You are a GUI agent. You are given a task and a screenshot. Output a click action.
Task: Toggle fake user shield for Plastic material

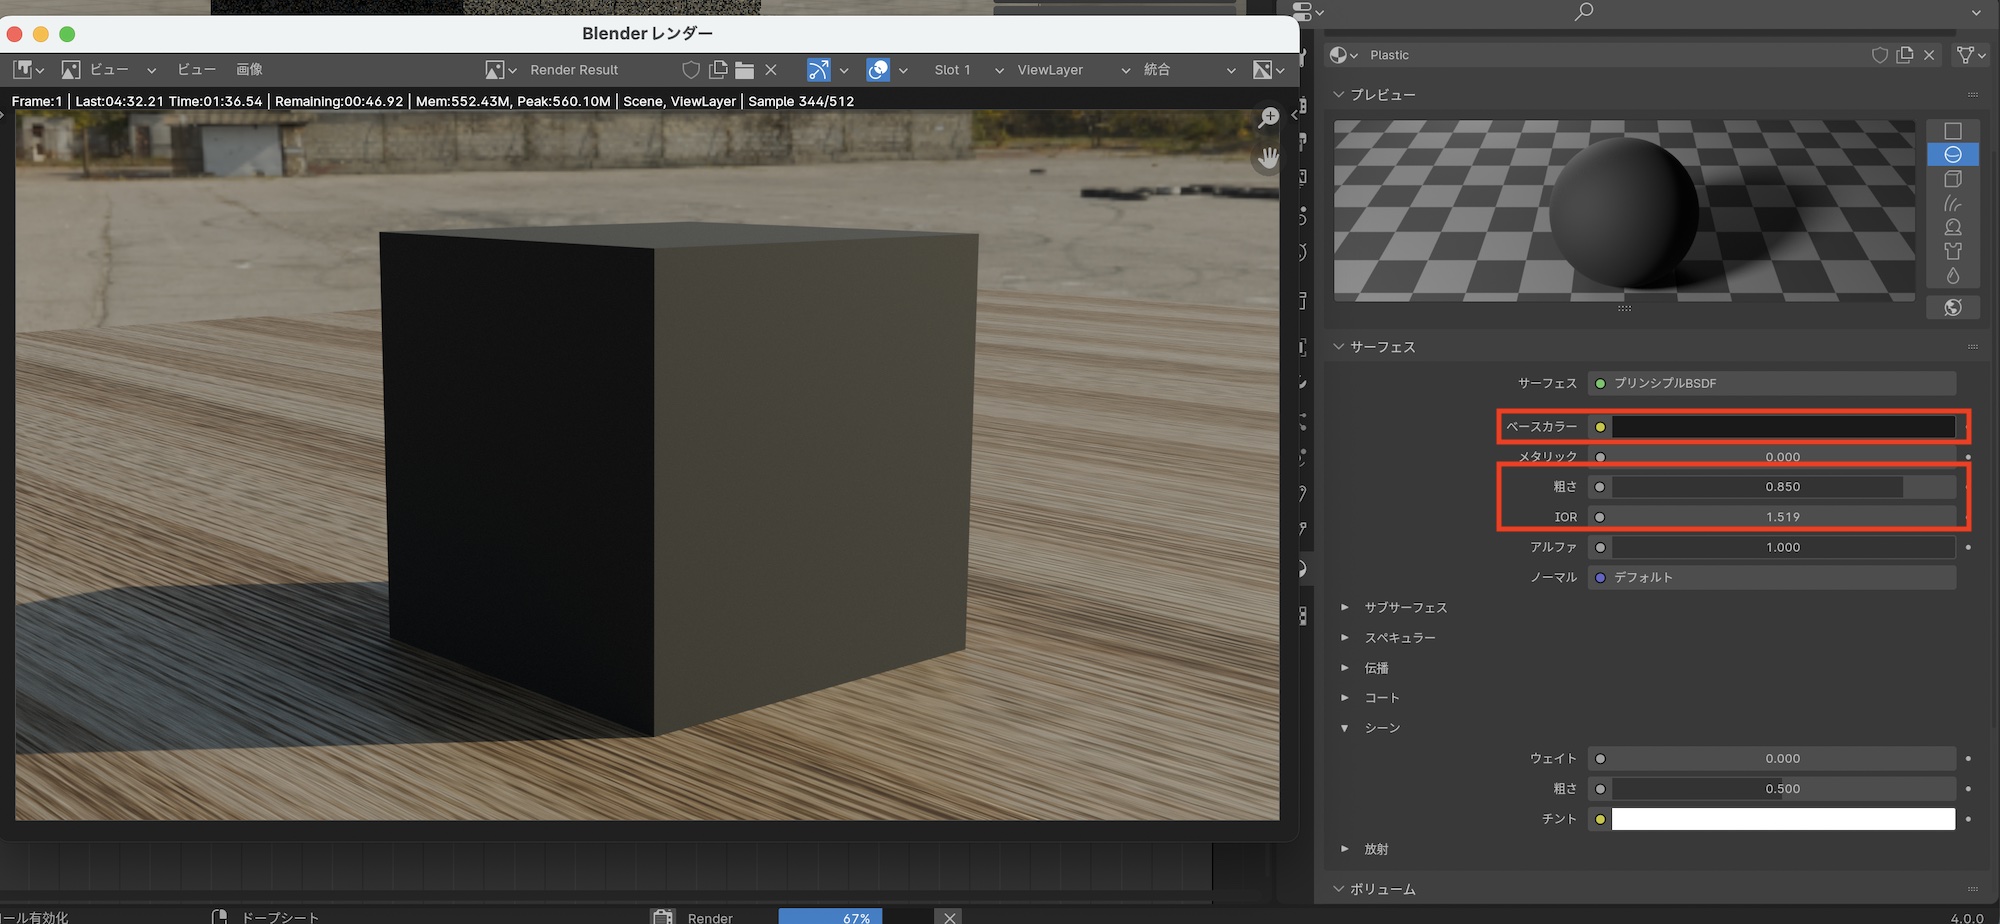coord(1879,55)
